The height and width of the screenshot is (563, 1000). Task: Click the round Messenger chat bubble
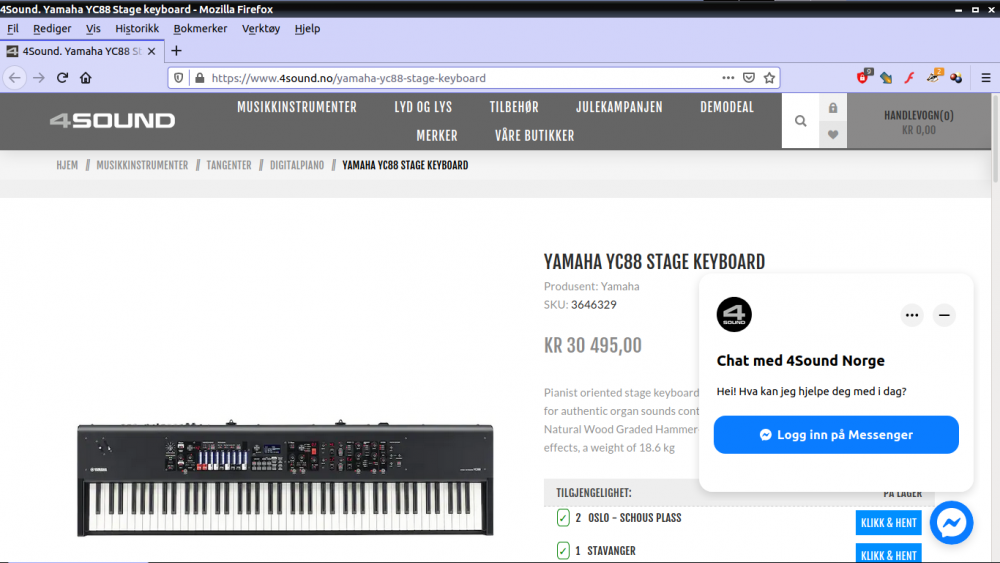(x=952, y=523)
